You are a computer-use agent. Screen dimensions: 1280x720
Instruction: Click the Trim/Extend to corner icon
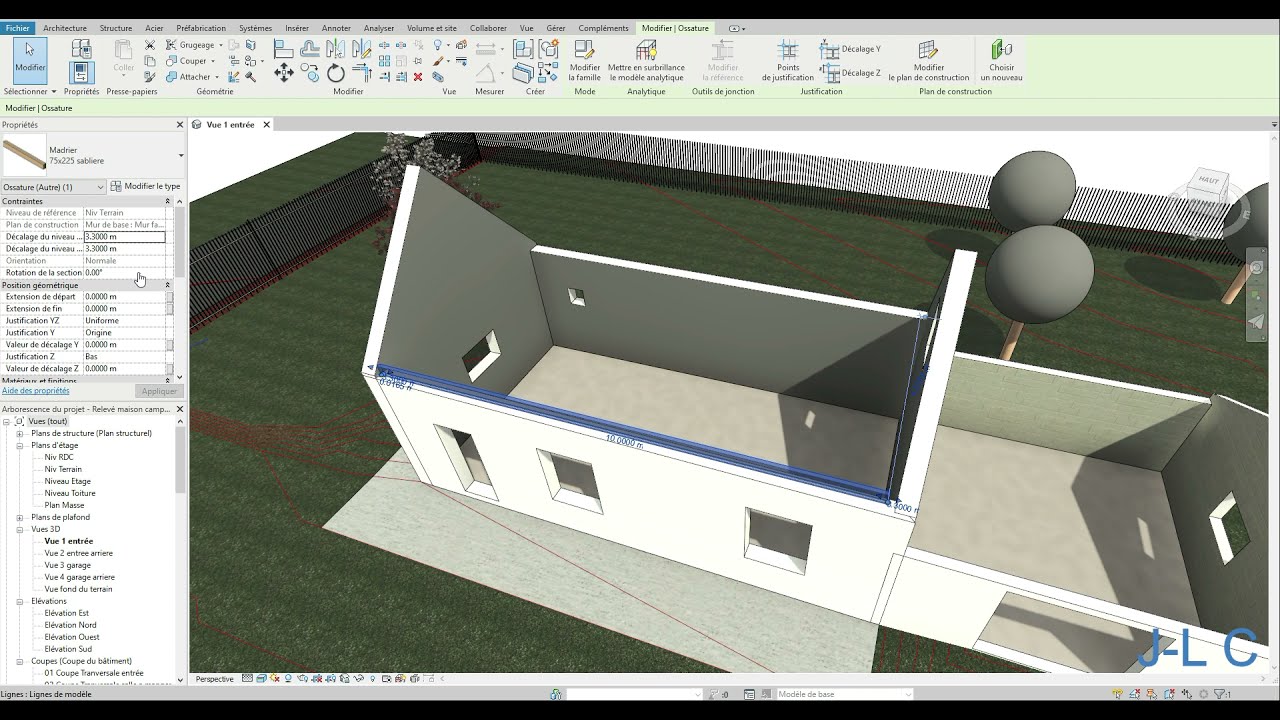click(x=362, y=72)
